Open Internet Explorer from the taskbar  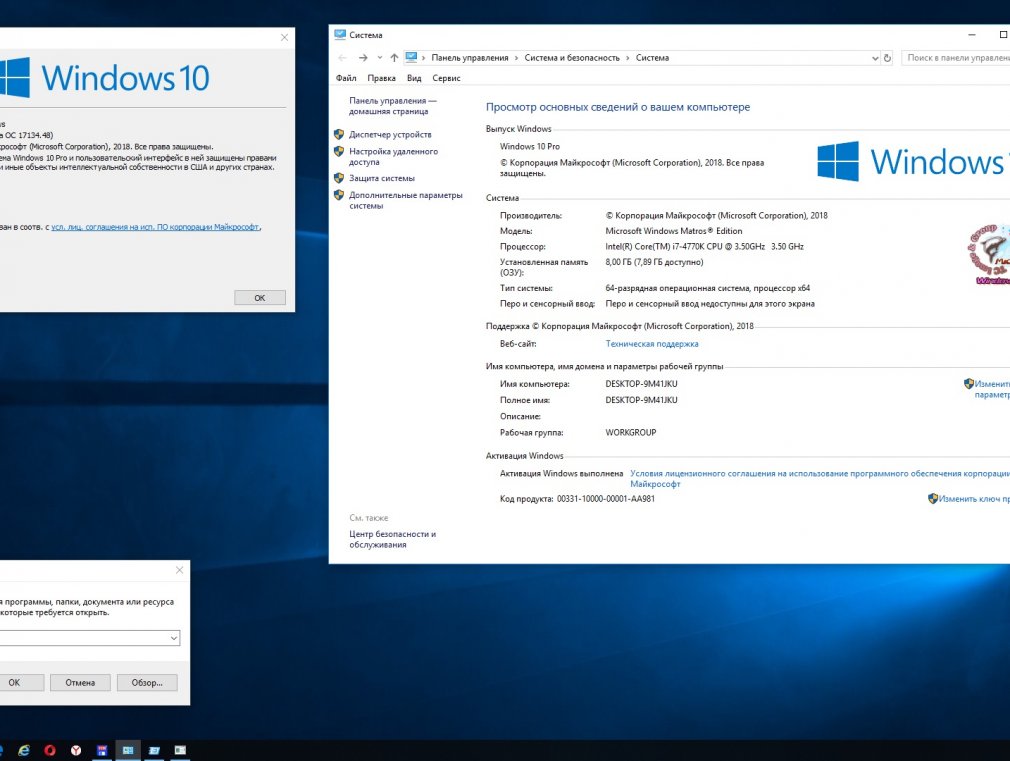click(x=24, y=750)
